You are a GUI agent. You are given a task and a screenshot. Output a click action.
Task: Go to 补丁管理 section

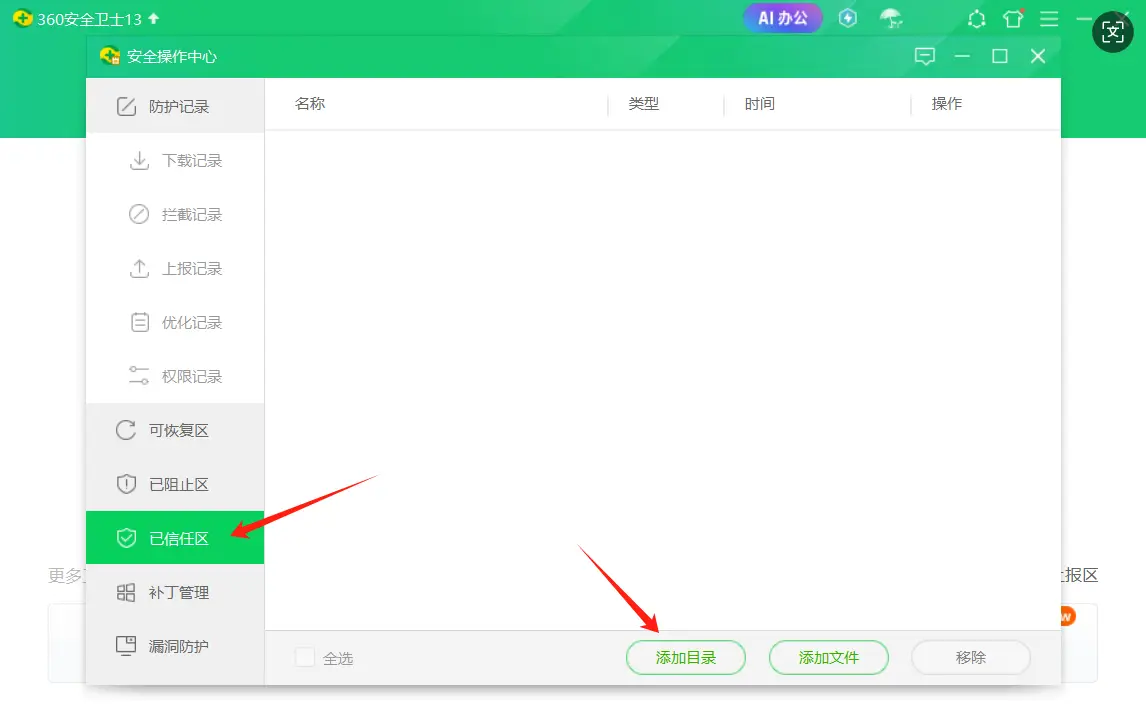pyautogui.click(x=178, y=592)
